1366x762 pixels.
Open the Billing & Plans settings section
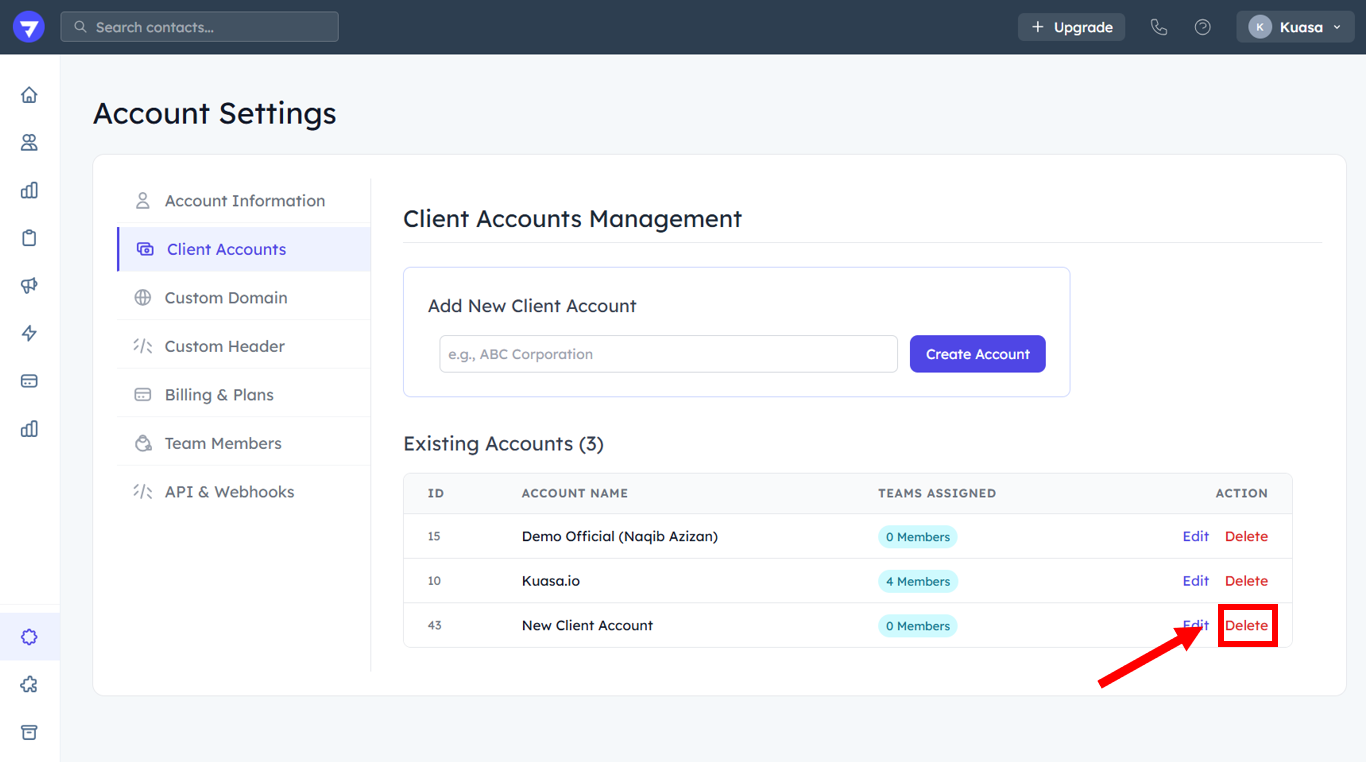[219, 395]
